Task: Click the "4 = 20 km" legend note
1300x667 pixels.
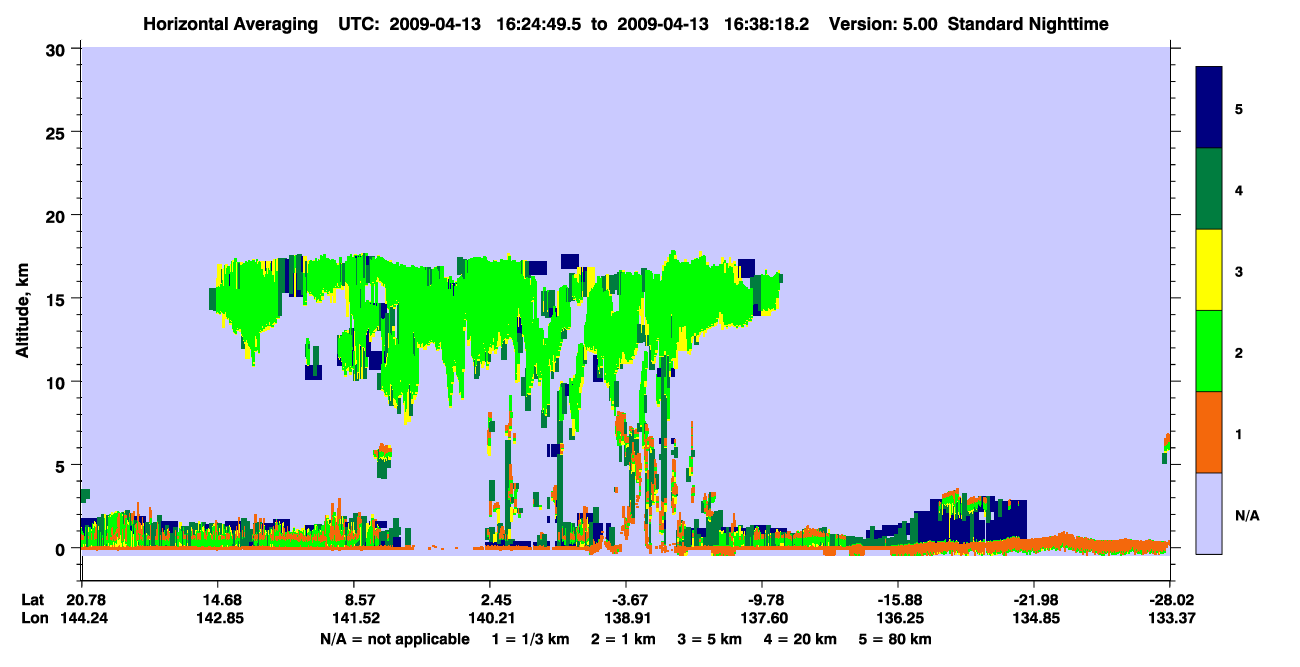Action: 801,639
